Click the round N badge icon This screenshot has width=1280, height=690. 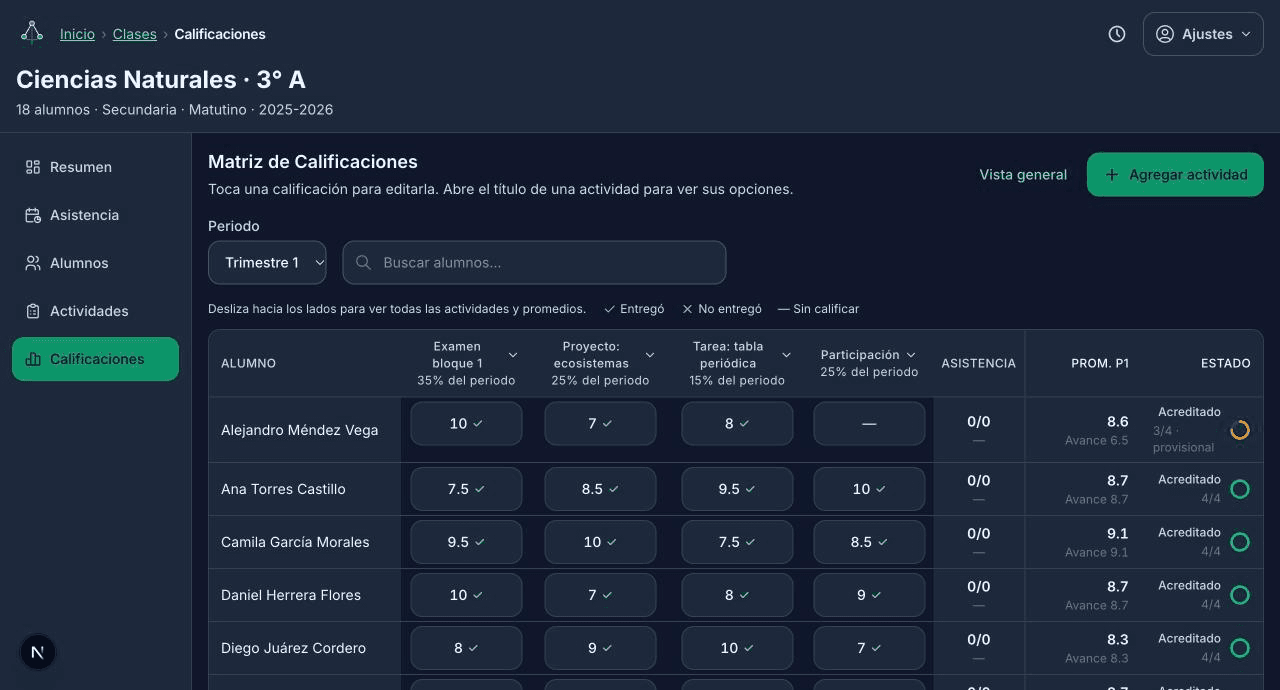(x=38, y=652)
